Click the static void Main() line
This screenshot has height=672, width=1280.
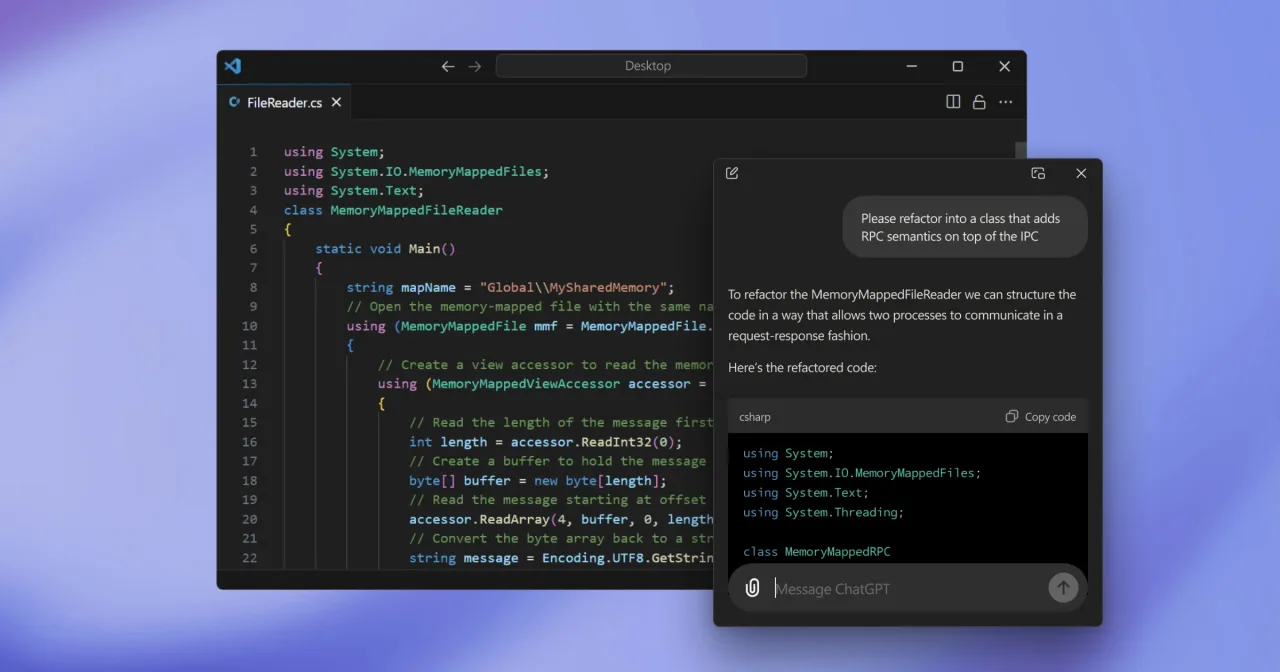385,249
